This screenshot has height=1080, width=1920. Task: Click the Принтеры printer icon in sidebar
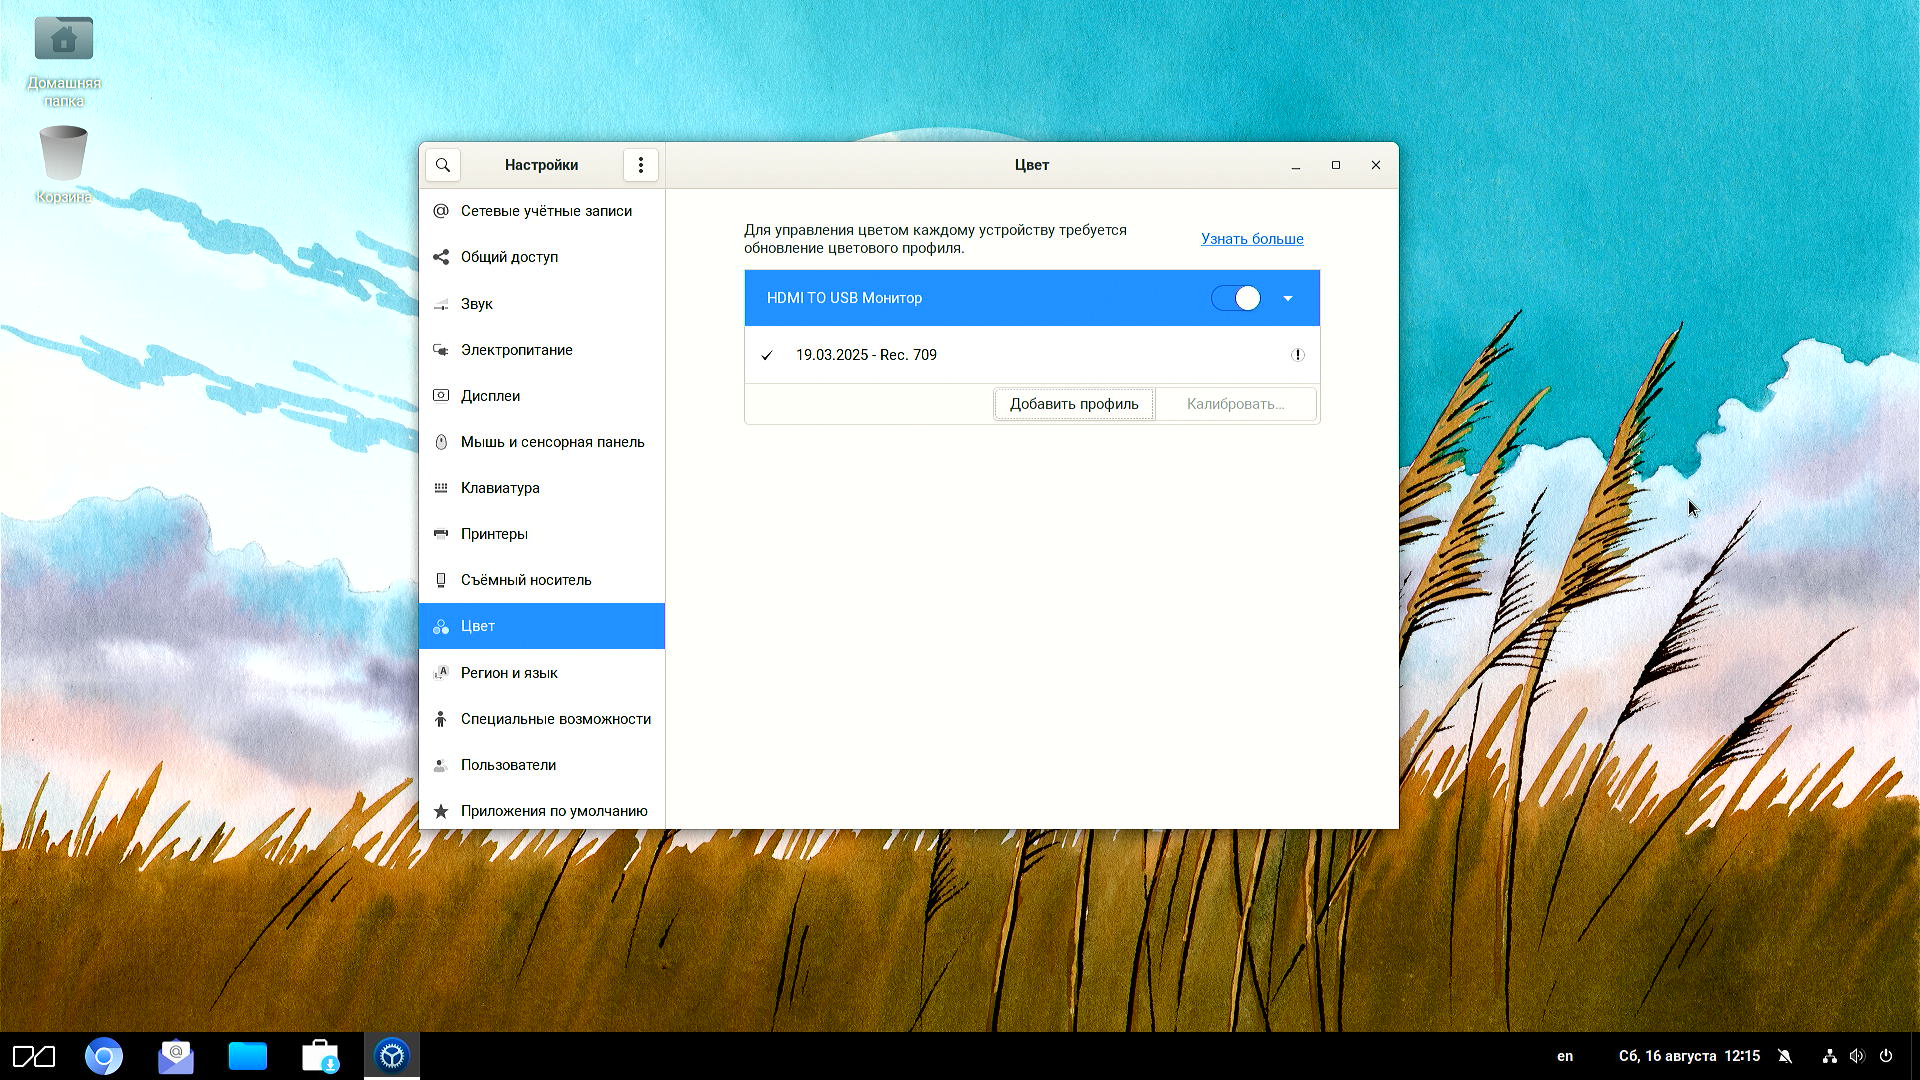(441, 534)
